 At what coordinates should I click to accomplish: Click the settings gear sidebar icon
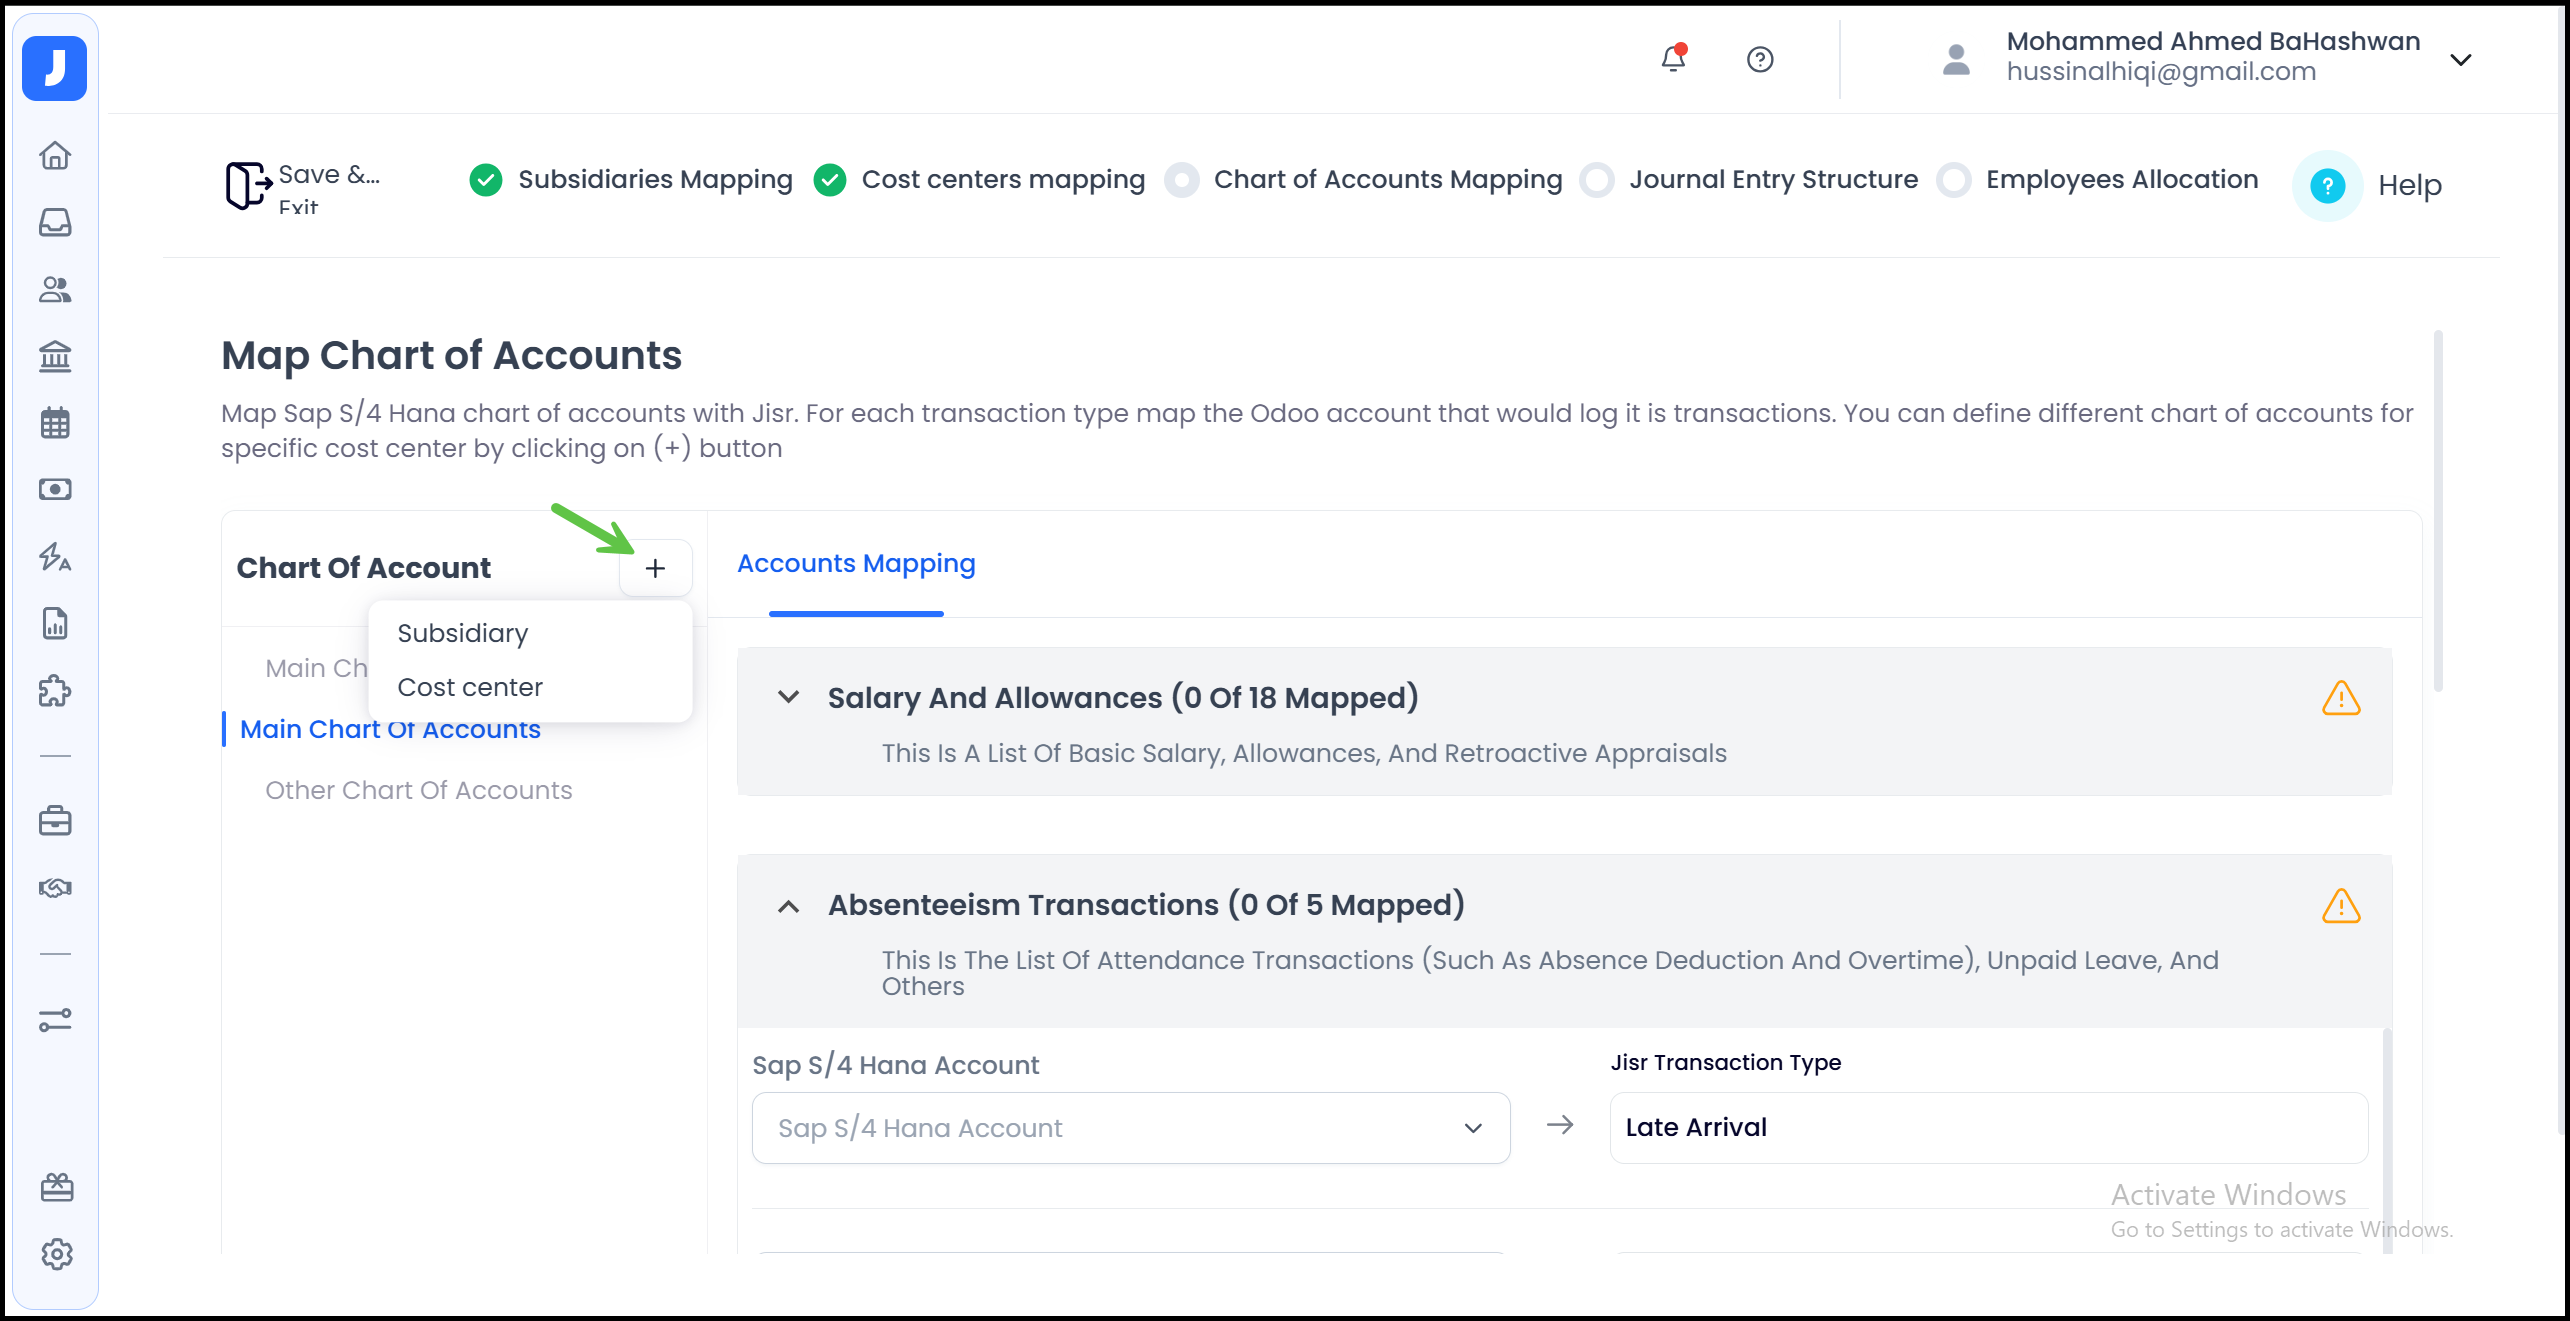[57, 1254]
